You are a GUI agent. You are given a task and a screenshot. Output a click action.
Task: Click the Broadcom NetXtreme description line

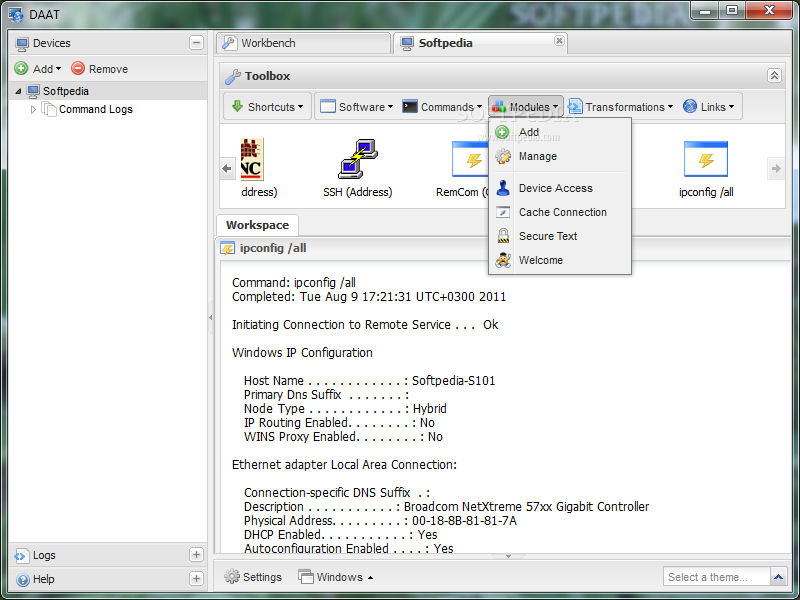446,507
